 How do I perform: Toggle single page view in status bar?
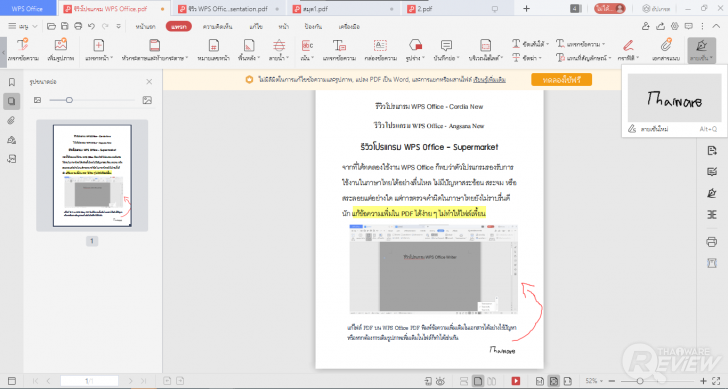[478, 381]
